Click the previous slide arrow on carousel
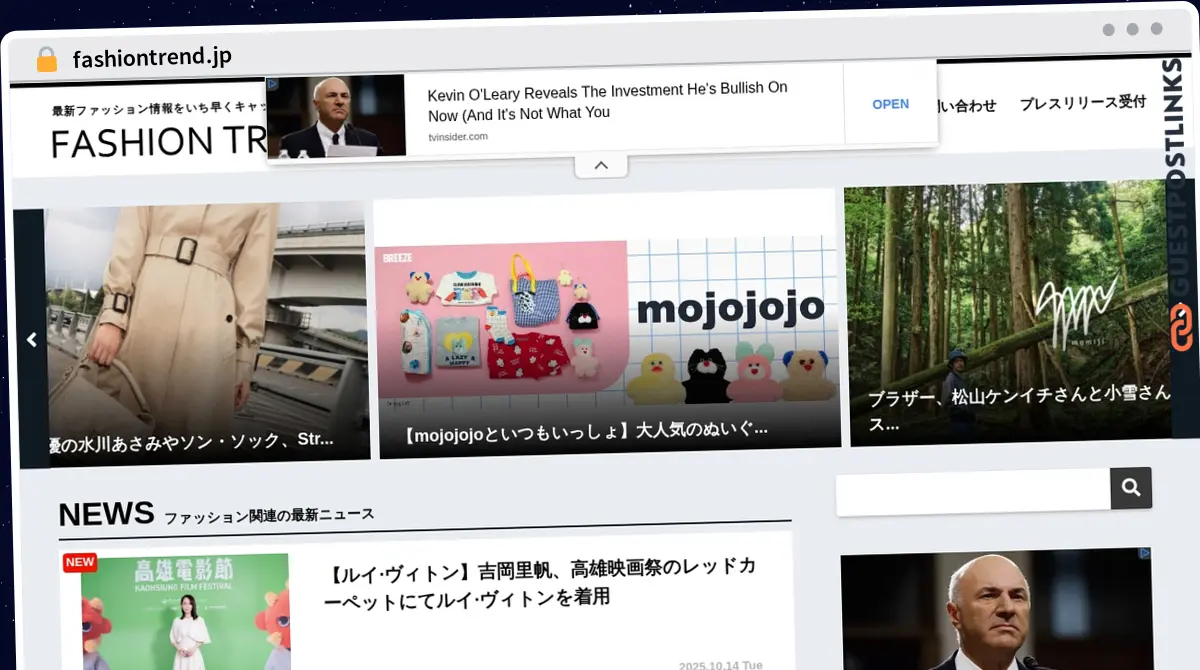Image resolution: width=1200 pixels, height=670 pixels. 31,340
